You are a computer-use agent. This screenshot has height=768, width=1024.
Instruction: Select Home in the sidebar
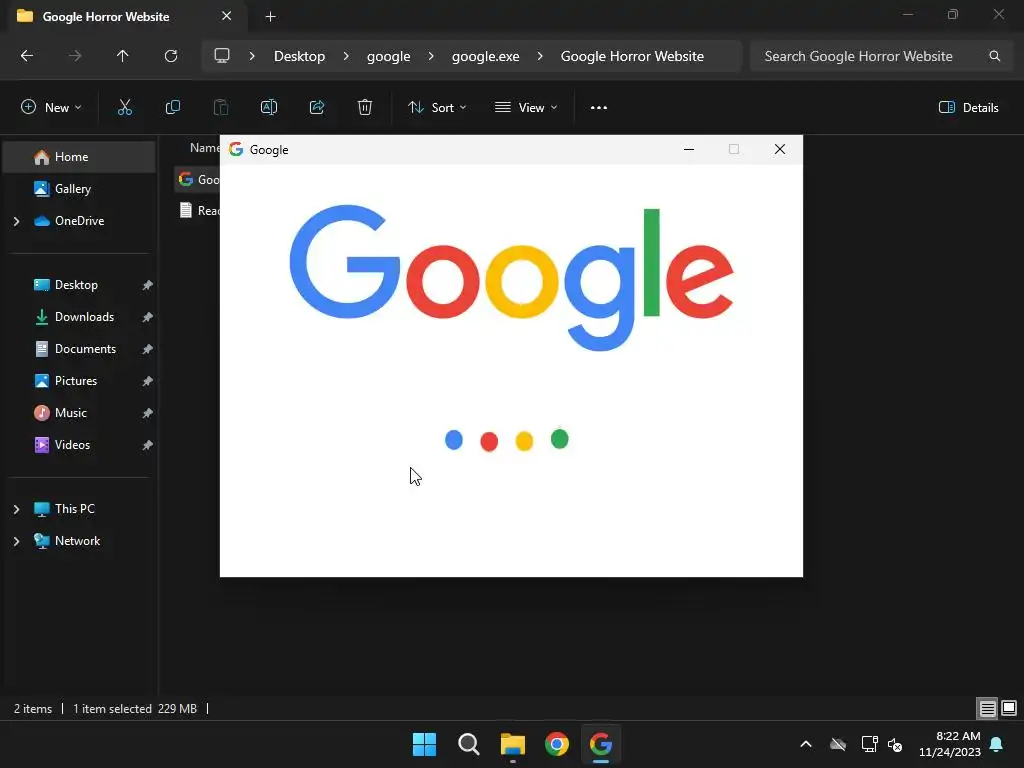tap(79, 157)
